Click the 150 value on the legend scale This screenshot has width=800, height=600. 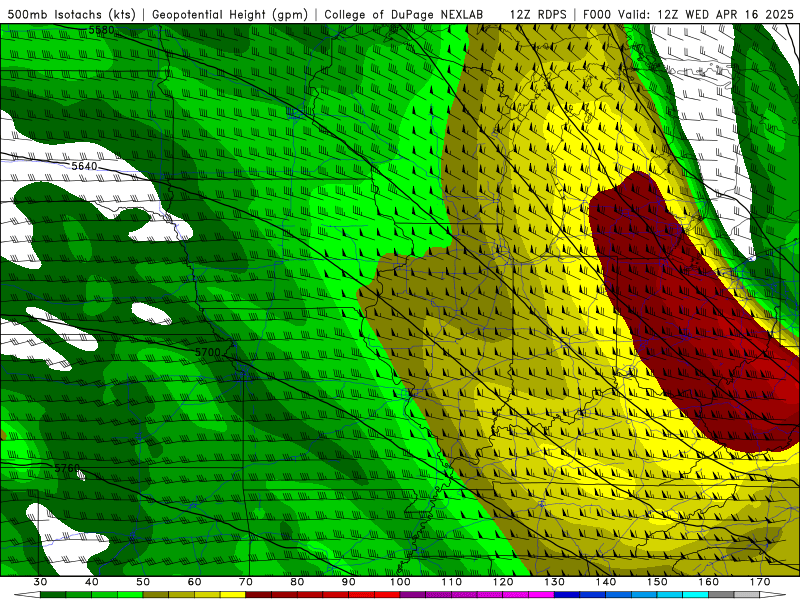pos(657,582)
